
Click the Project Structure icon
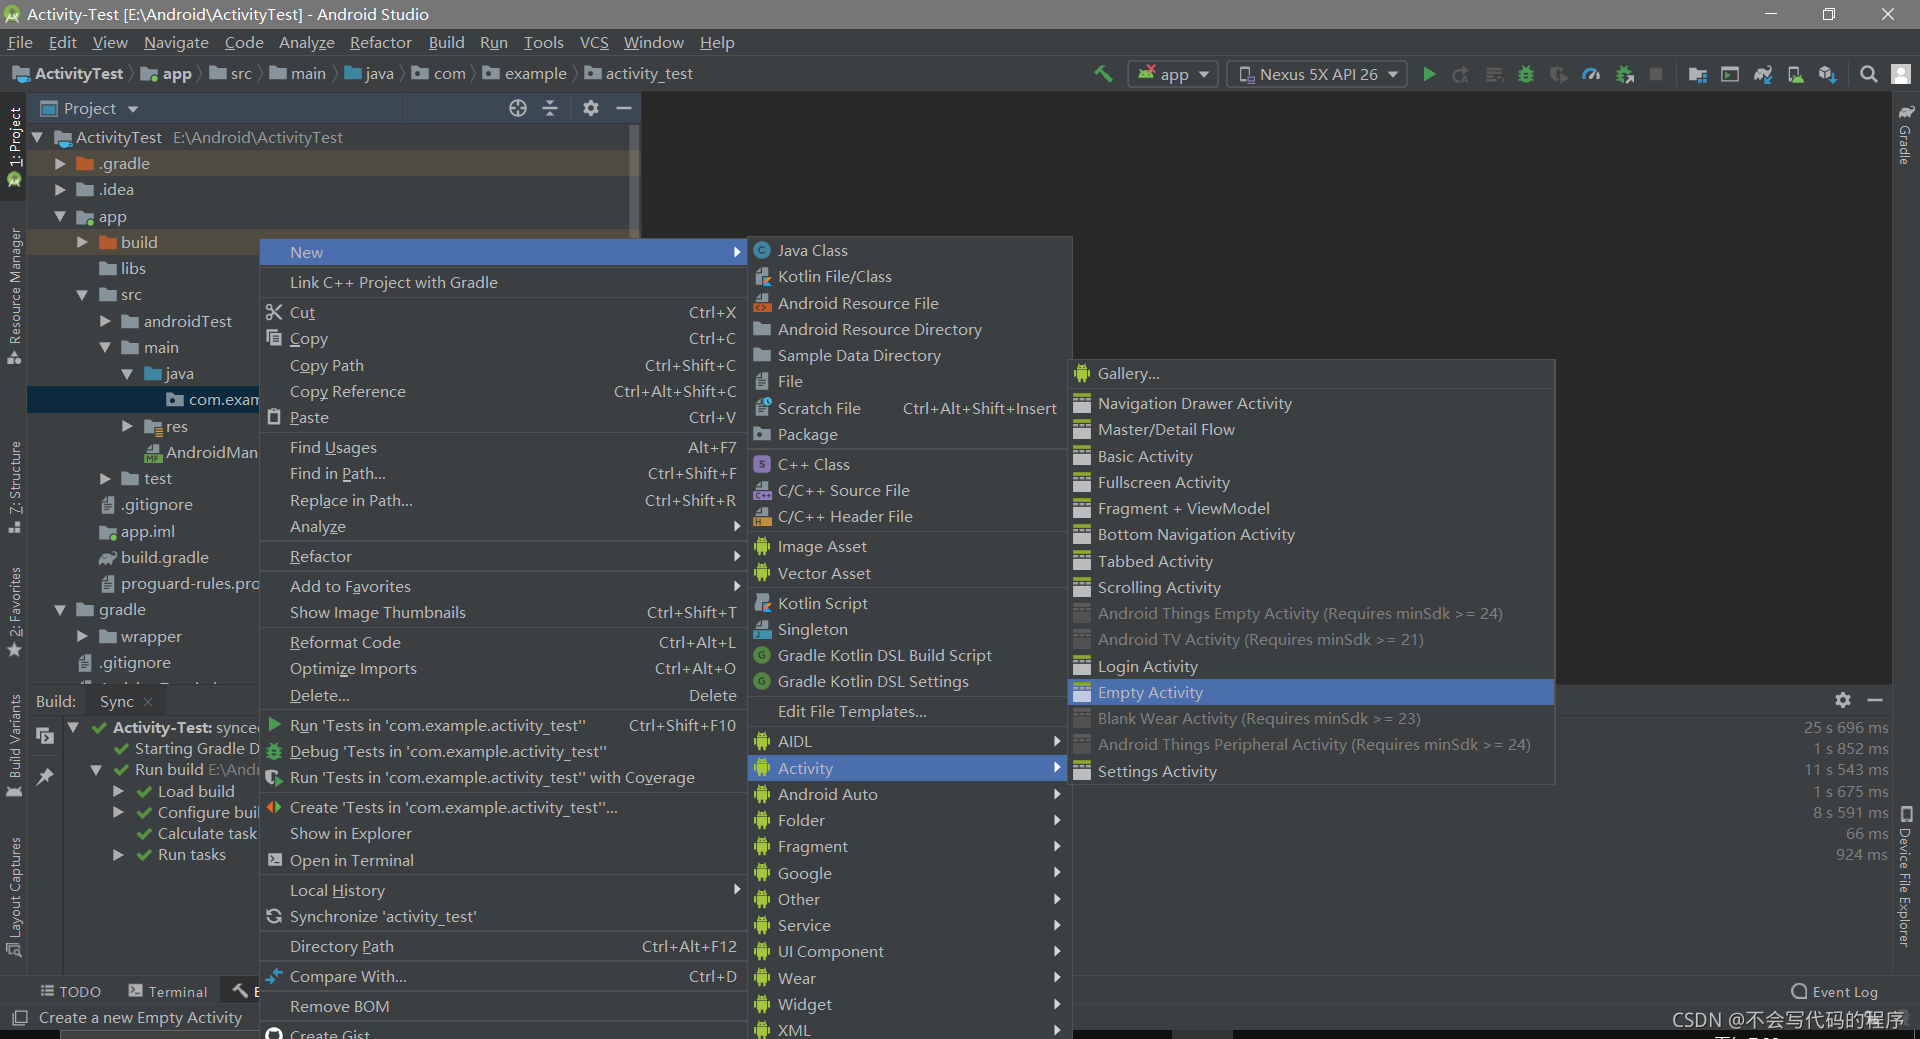tap(1697, 74)
